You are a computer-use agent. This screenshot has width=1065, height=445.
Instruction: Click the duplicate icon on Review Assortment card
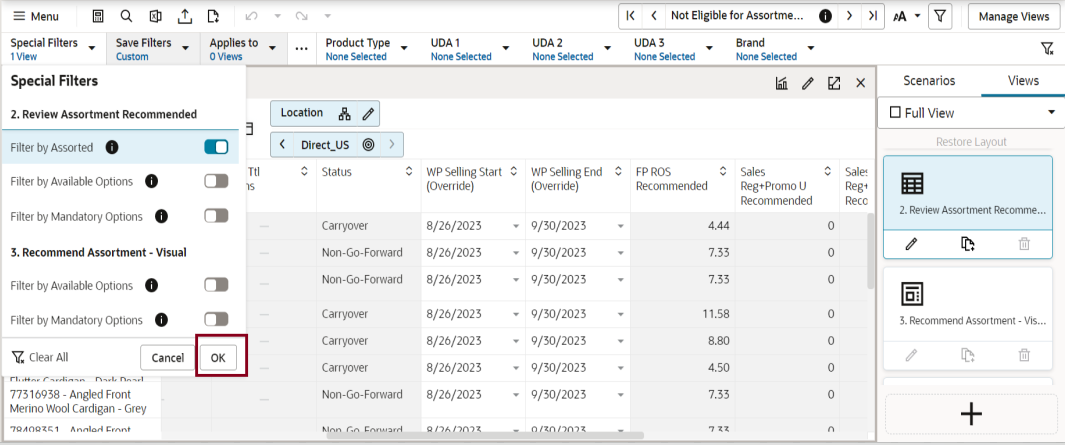[x=968, y=244]
